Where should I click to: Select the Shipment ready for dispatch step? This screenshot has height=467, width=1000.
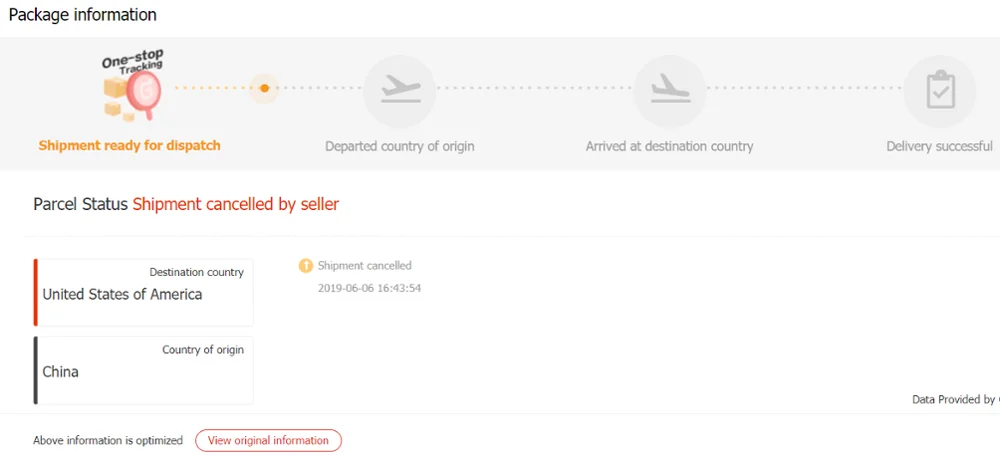[130, 146]
